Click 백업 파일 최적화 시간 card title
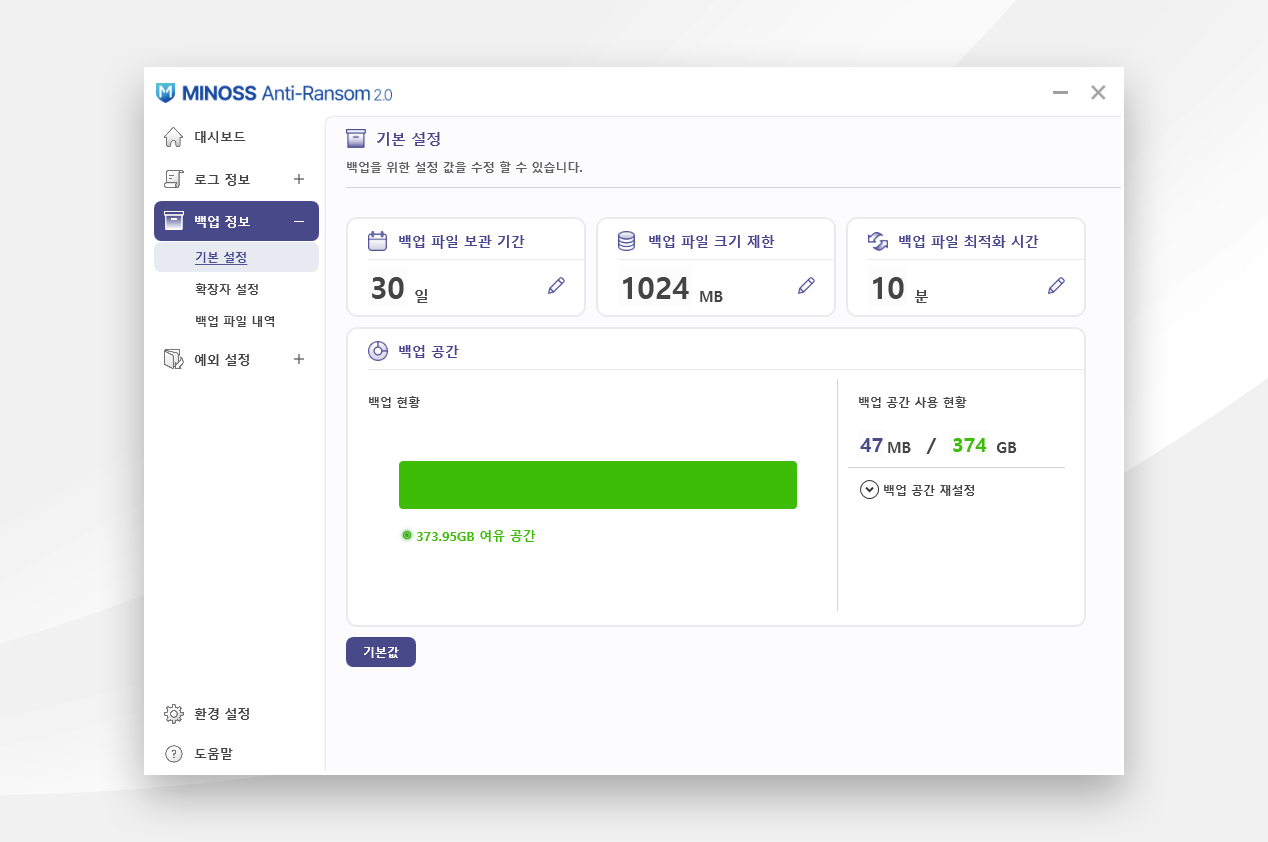Image resolution: width=1268 pixels, height=842 pixels. coord(968,241)
